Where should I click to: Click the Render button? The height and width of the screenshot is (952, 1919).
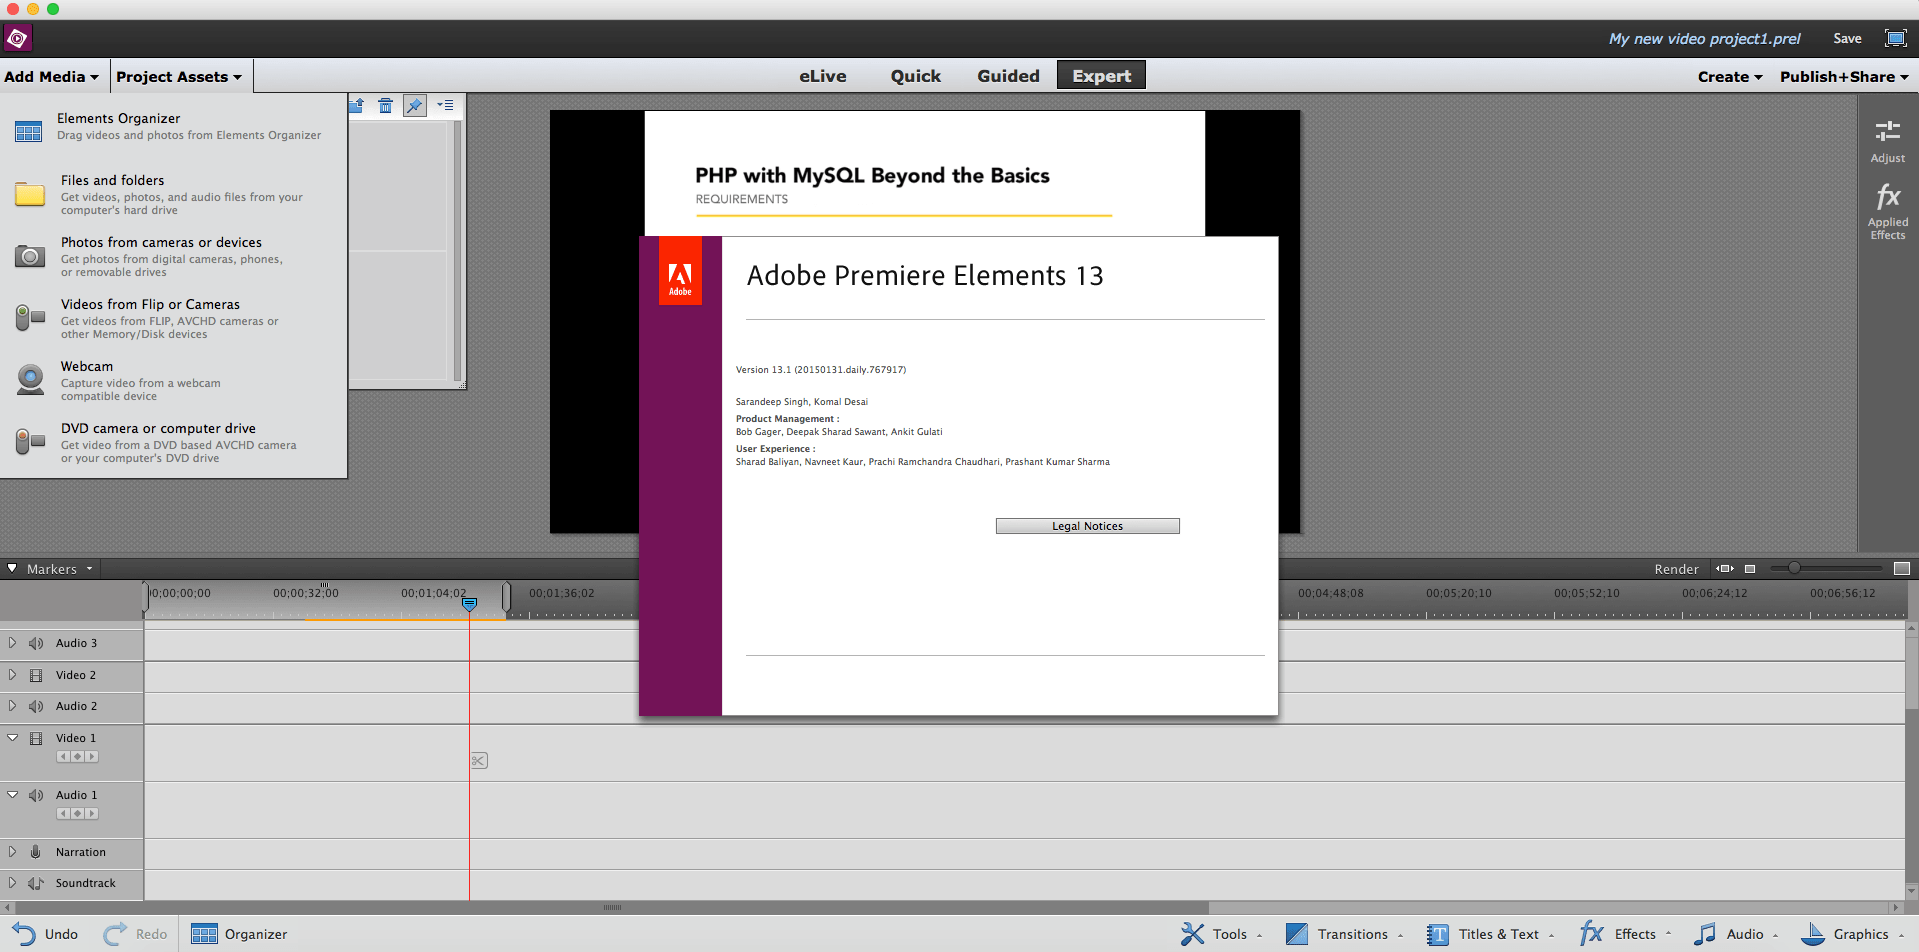[1676, 569]
